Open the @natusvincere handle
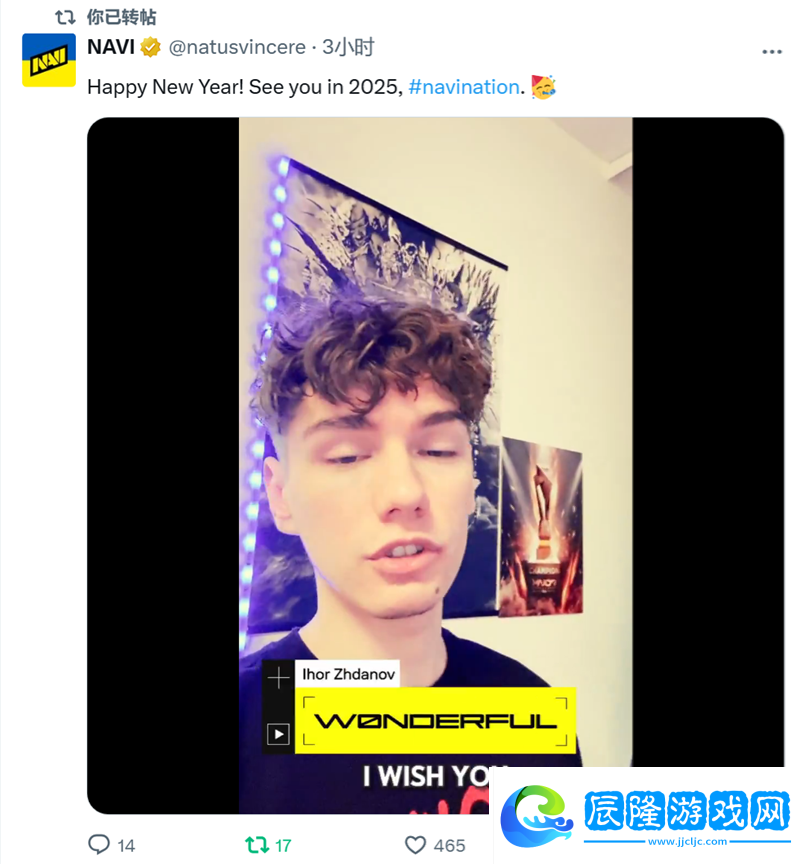The width and height of the screenshot is (800, 864). [x=237, y=47]
